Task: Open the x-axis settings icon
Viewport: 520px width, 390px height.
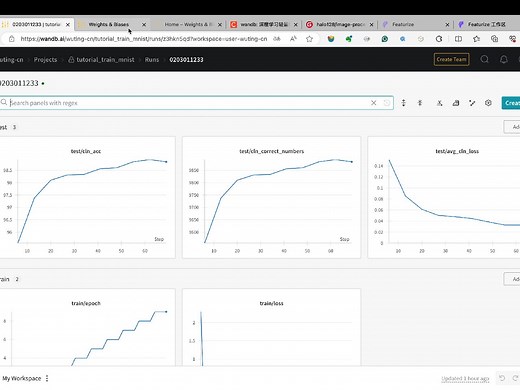Action: click(x=439, y=103)
